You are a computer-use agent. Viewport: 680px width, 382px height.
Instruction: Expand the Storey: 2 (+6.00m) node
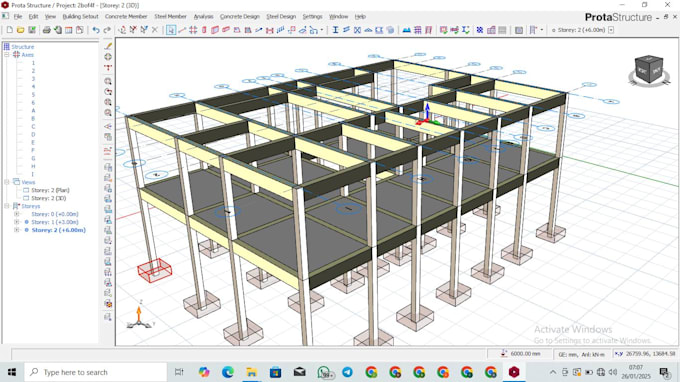pyautogui.click(x=16, y=230)
